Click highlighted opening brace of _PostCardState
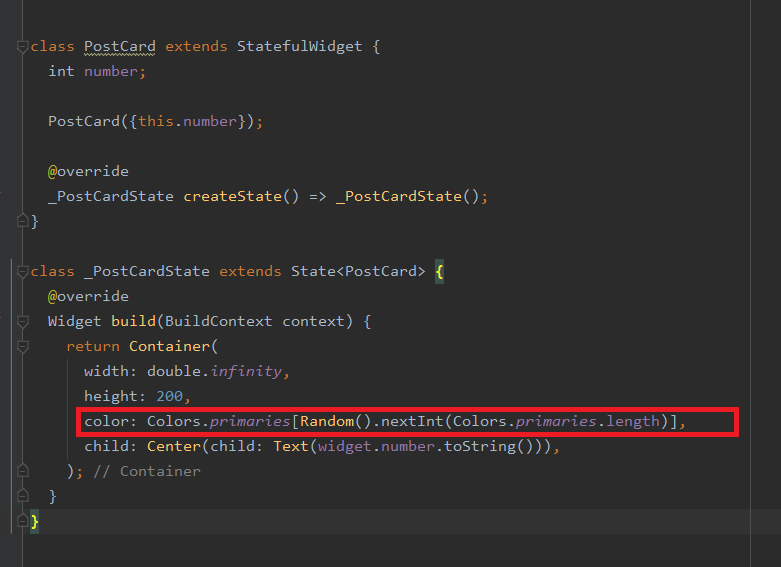 click(x=439, y=272)
